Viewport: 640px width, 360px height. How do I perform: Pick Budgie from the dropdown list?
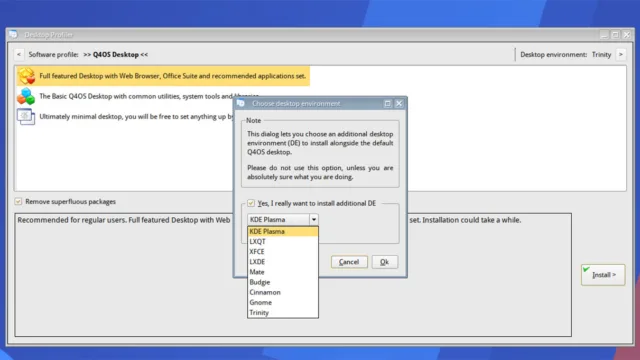click(x=282, y=282)
